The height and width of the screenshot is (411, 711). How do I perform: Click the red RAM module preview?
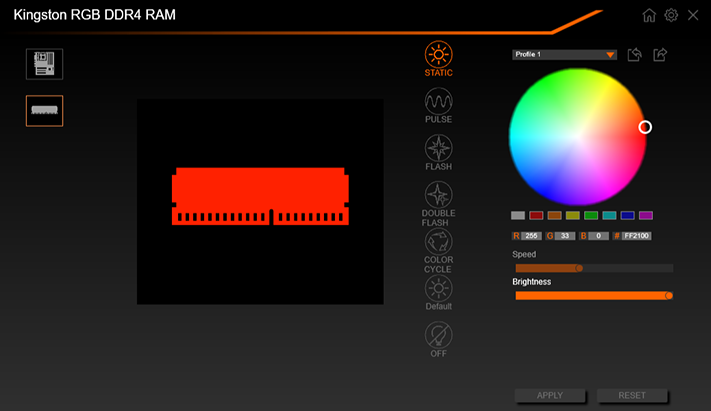pyautogui.click(x=260, y=196)
